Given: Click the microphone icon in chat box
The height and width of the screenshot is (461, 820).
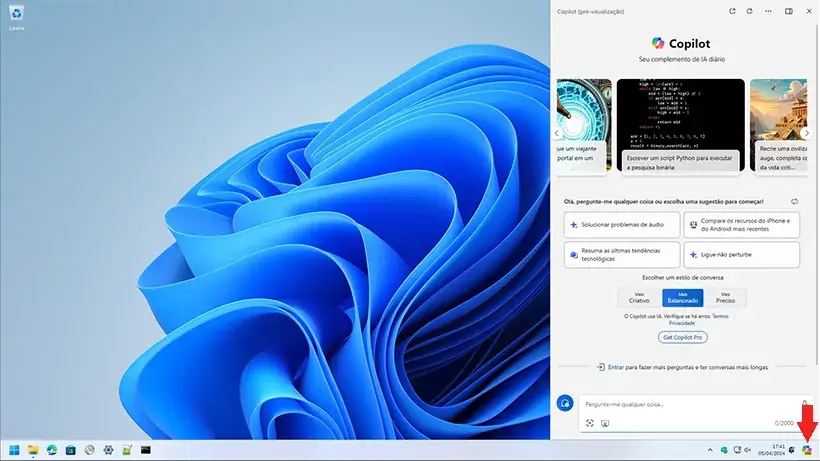Looking at the screenshot, I should [804, 404].
